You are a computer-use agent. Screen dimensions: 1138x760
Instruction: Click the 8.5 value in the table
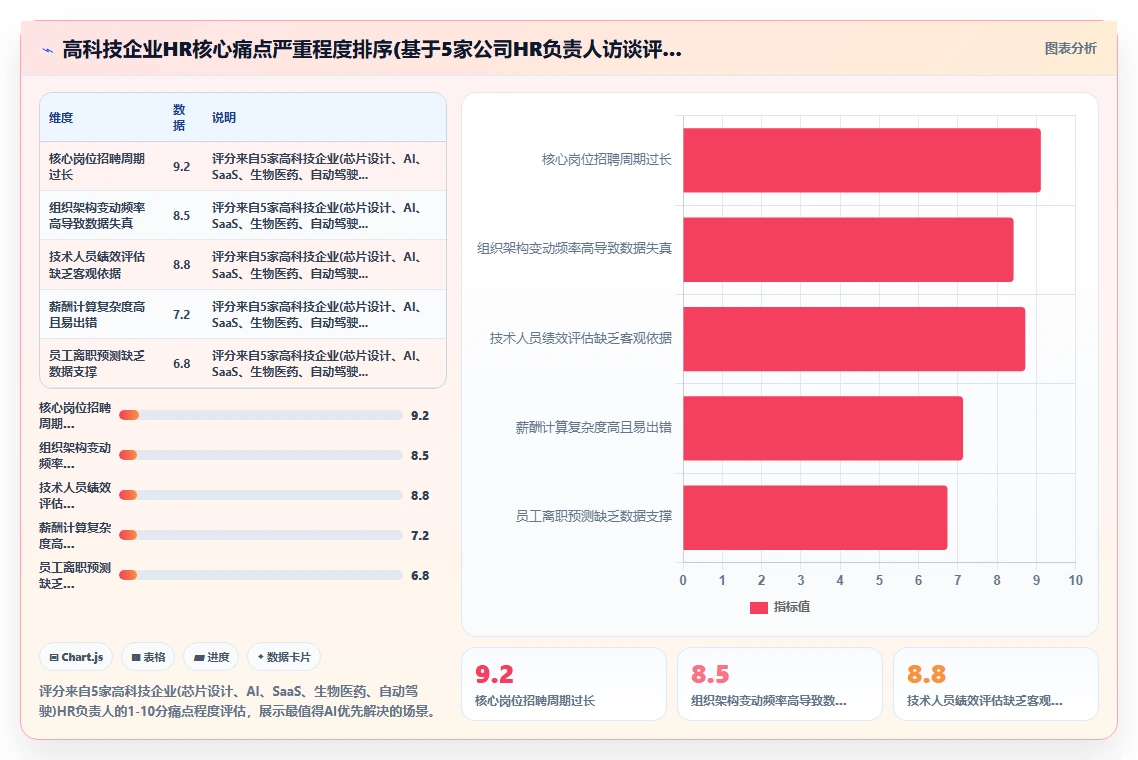pos(181,216)
